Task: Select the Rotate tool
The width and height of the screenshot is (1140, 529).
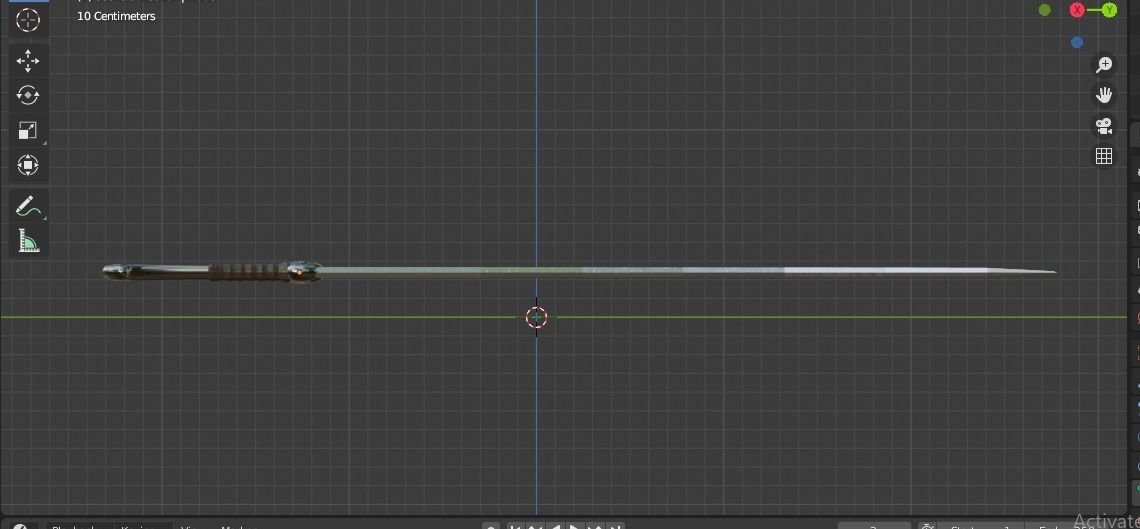Action: (x=28, y=96)
